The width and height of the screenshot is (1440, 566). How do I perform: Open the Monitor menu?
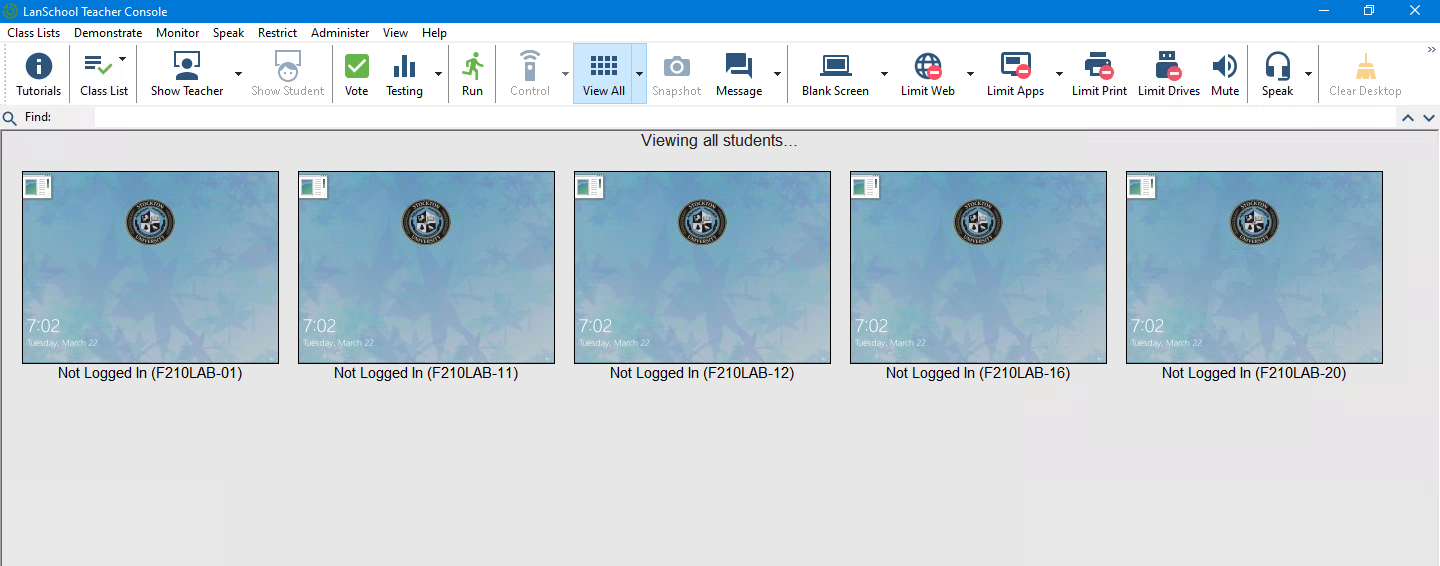(178, 33)
